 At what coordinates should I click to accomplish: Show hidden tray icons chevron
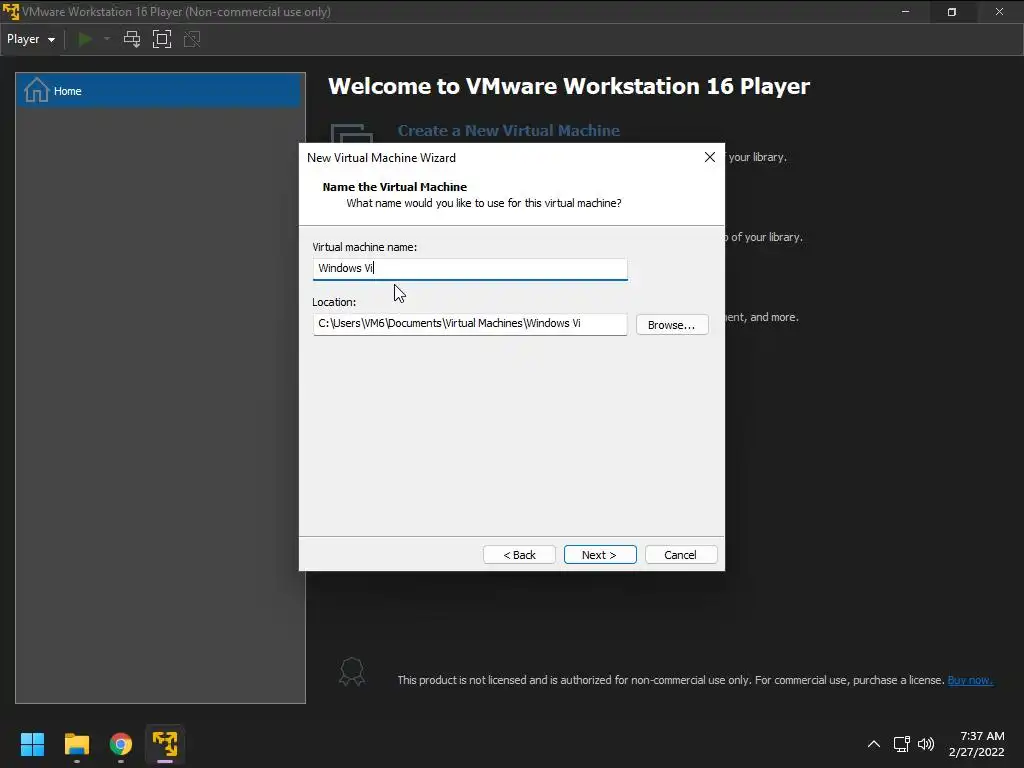pyautogui.click(x=874, y=744)
